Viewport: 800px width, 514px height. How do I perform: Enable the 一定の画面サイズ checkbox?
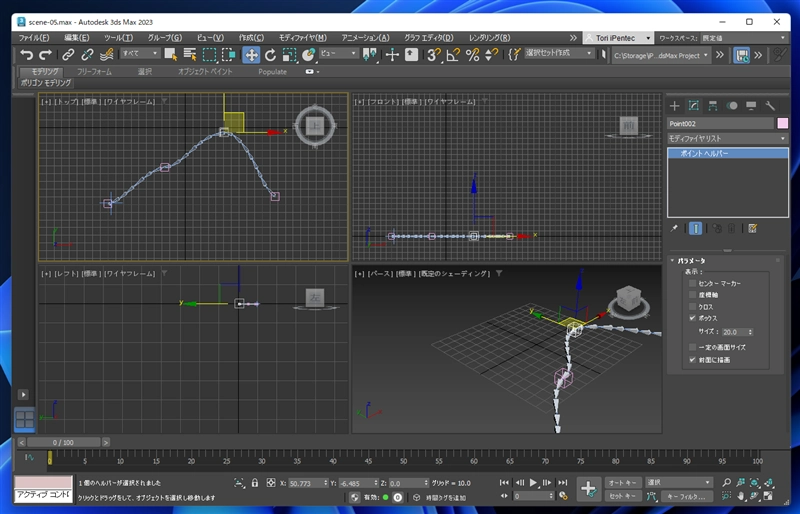point(692,347)
